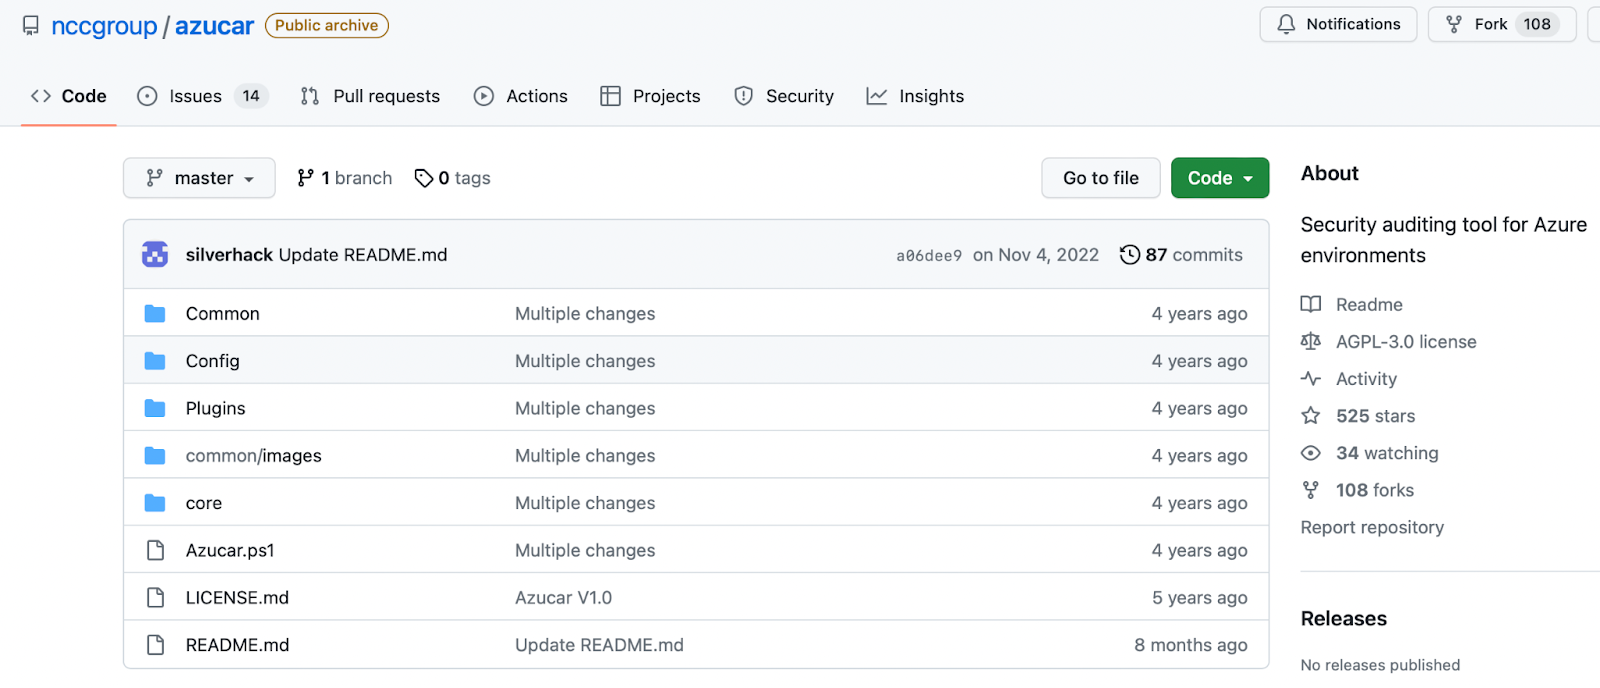Viewport: 1600px width, 688px height.
Task: Open the LICENSE.md file
Action: click(237, 598)
